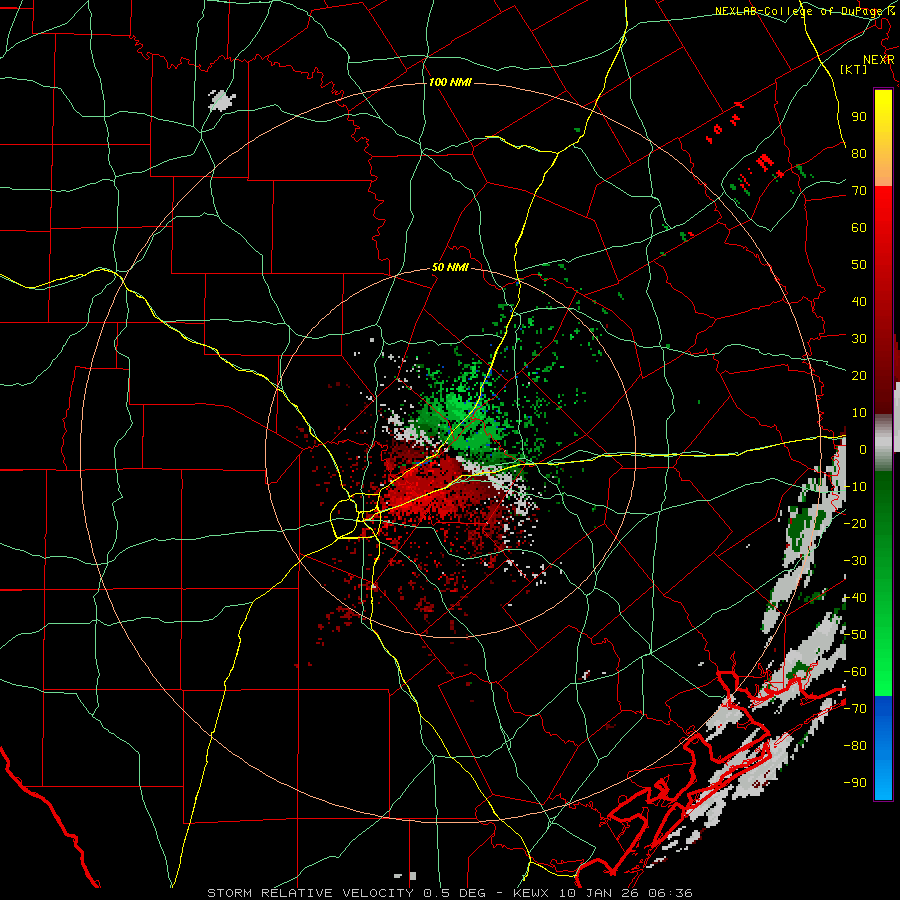Select the positive 10 knot scale value
The height and width of the screenshot is (900, 900).
click(x=859, y=413)
